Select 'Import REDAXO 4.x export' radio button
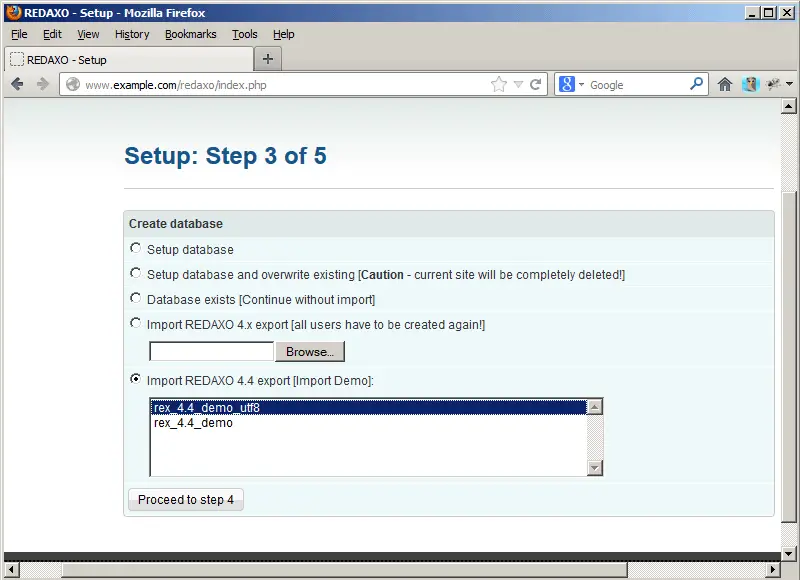800x580 pixels. pyautogui.click(x=136, y=323)
